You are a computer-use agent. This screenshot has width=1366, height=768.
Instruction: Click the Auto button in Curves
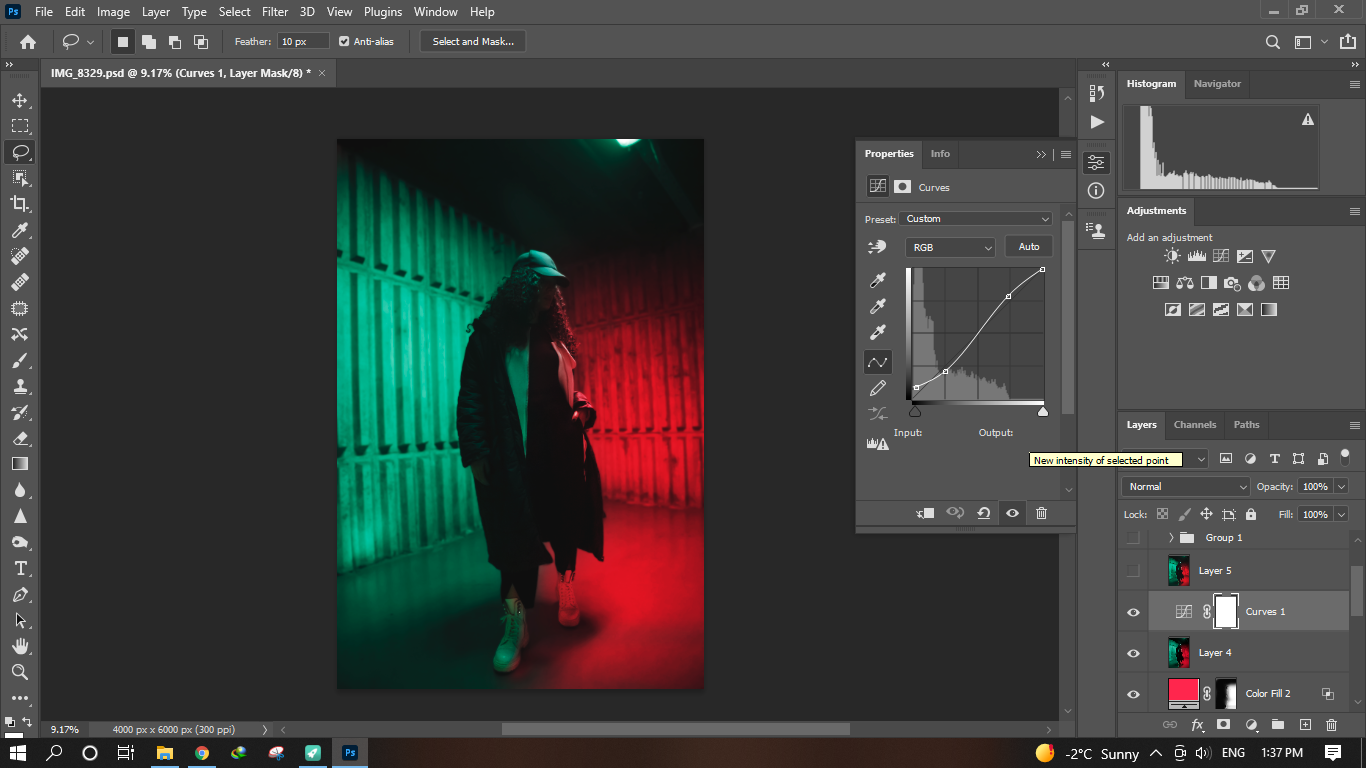[x=1029, y=247]
